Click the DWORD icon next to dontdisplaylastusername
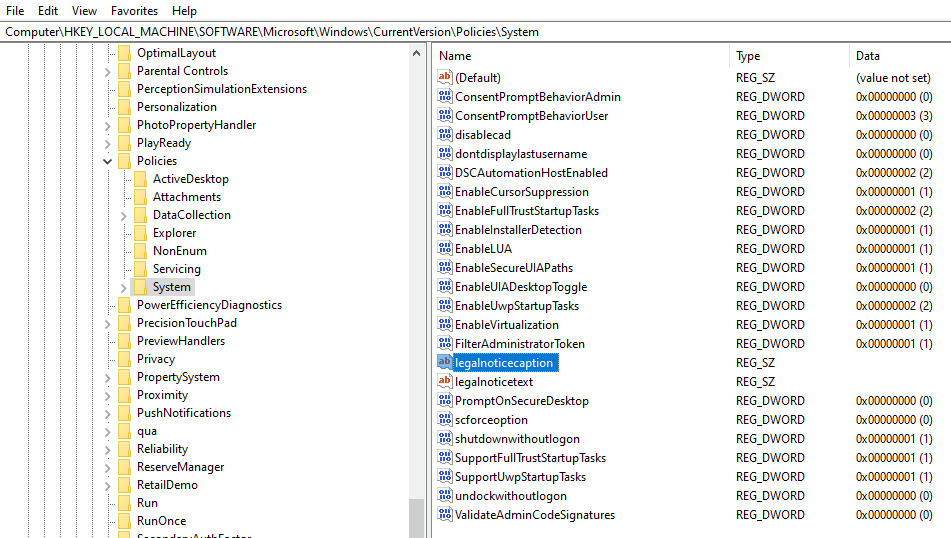The height and width of the screenshot is (538, 951). pos(445,153)
